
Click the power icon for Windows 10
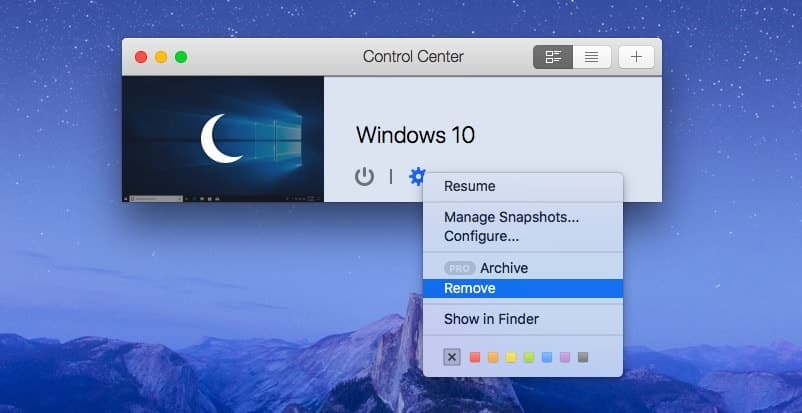pos(364,177)
